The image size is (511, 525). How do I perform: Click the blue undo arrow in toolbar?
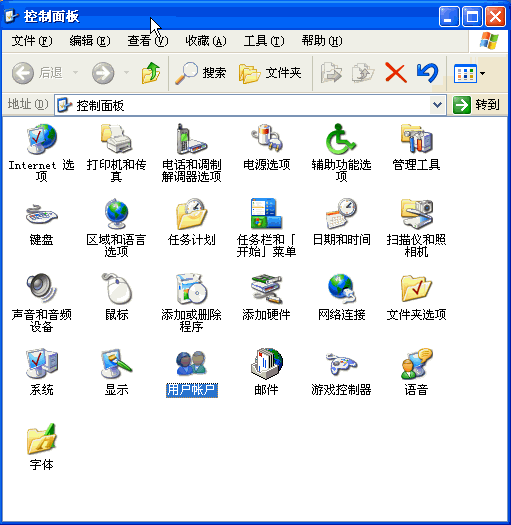(x=427, y=73)
